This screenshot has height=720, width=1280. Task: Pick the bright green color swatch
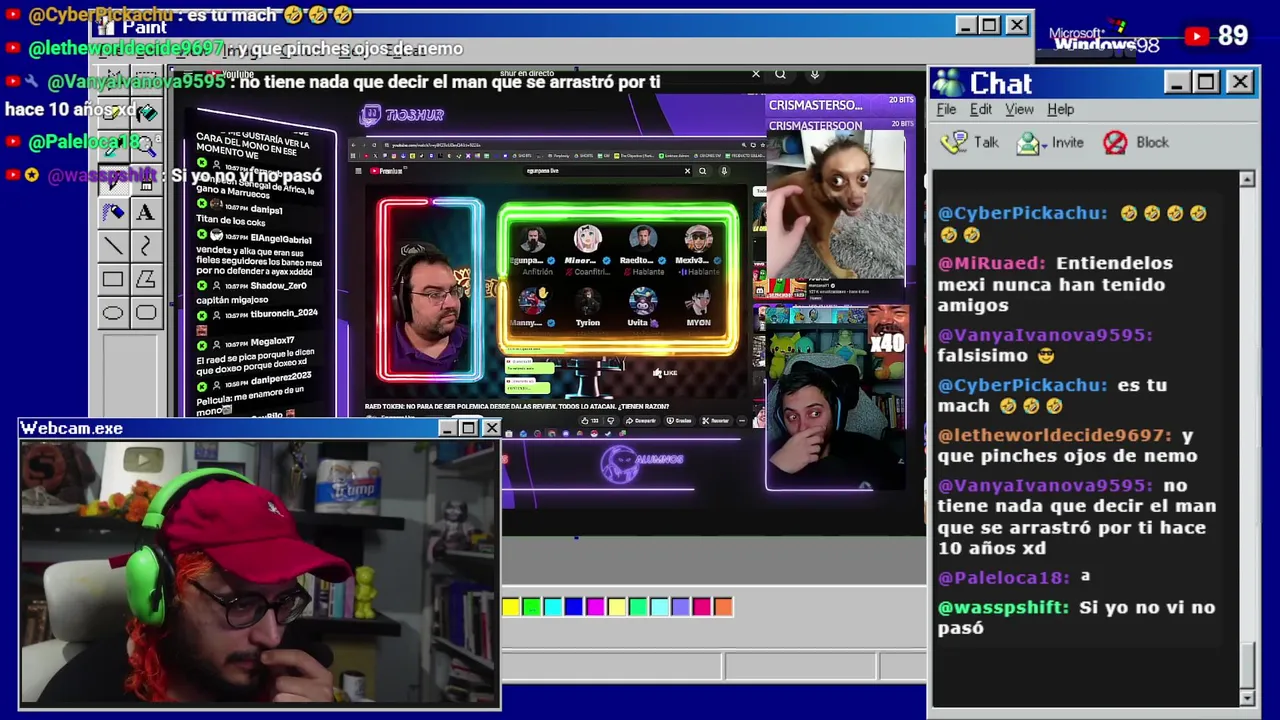click(532, 606)
